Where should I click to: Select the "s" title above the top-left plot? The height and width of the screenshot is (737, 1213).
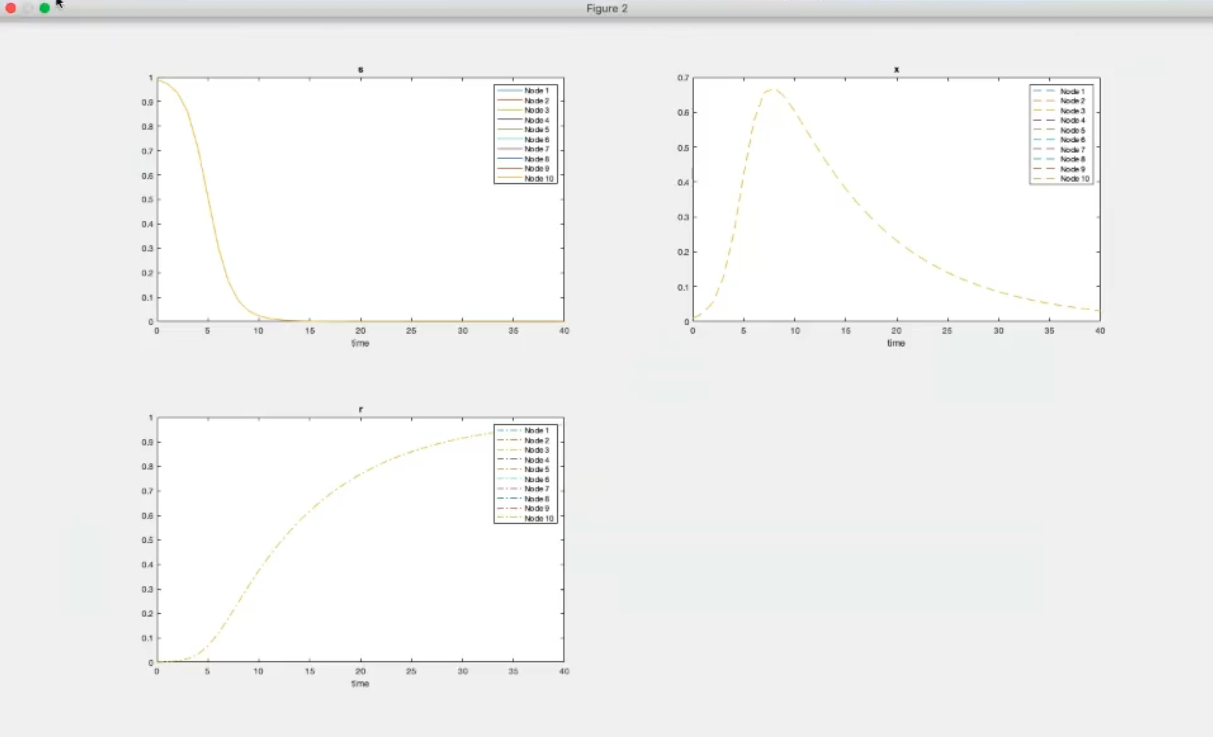point(360,70)
